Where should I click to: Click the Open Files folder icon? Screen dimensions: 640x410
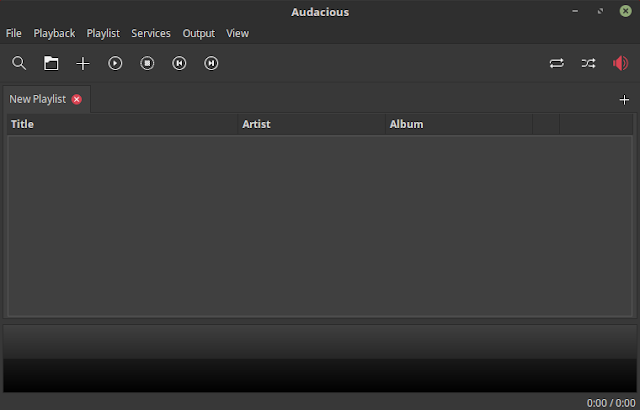51,63
